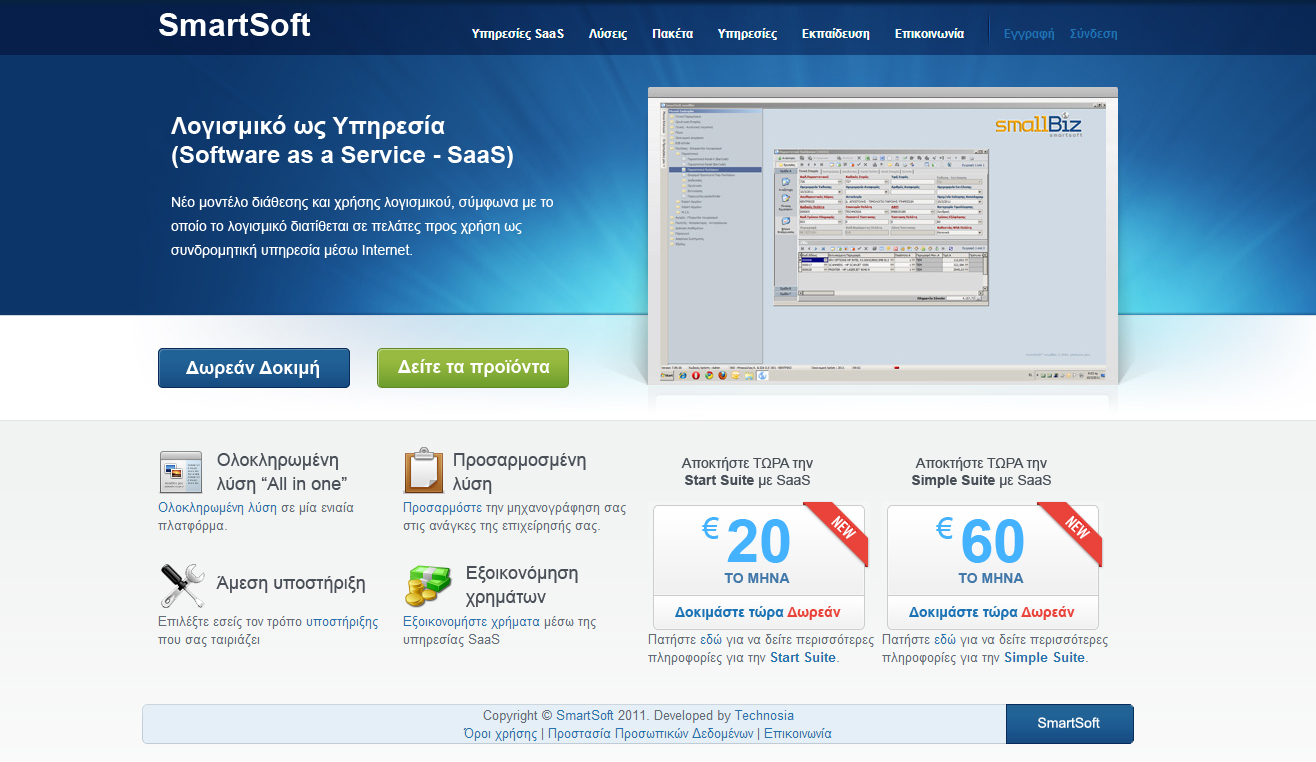Screen dimensions: 1316x762
Task: Click Δοκιμάστε τώρα Δωρεάν under €60
Action: pyautogui.click(x=992, y=612)
